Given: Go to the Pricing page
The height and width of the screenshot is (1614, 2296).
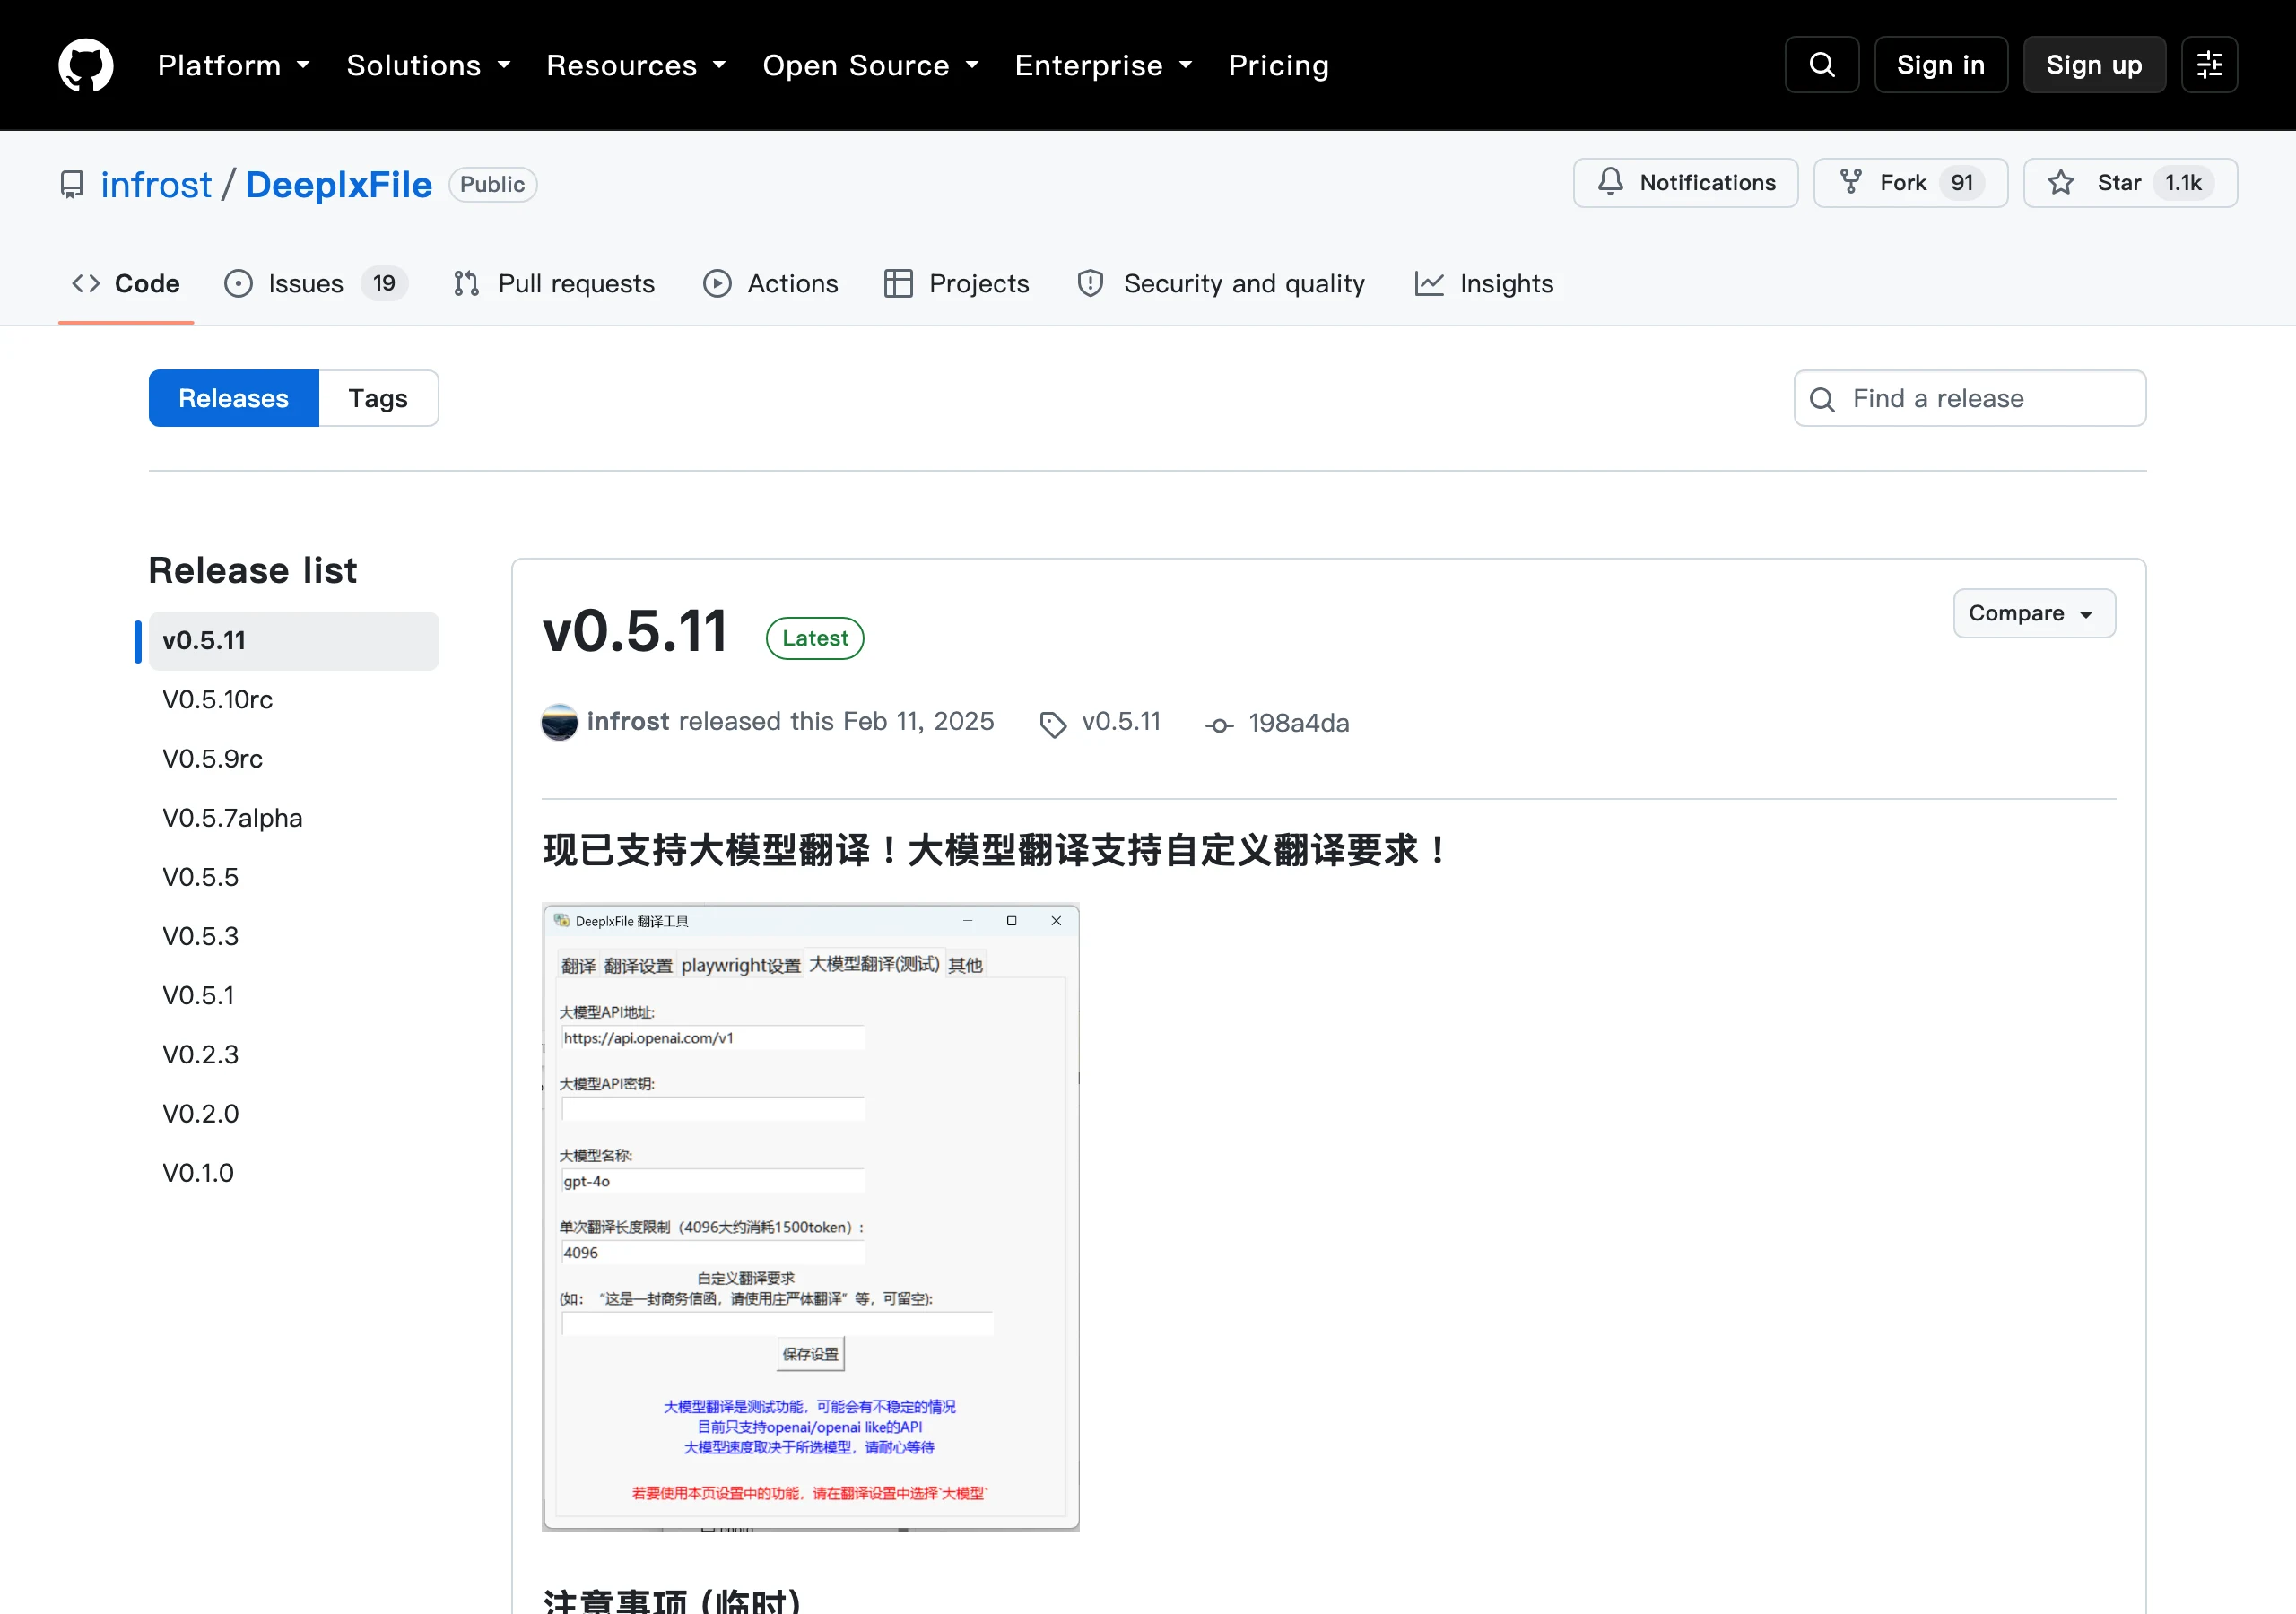Looking at the screenshot, I should (x=1278, y=65).
